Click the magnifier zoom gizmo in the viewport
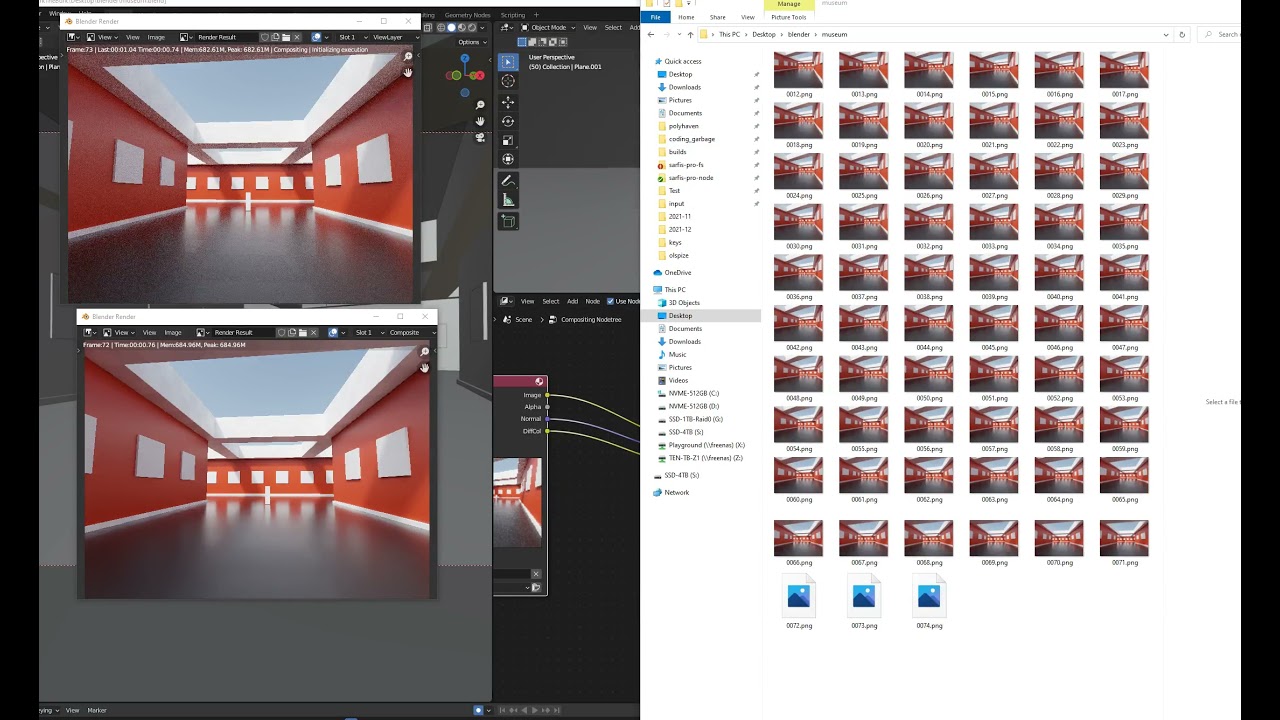 pos(480,104)
